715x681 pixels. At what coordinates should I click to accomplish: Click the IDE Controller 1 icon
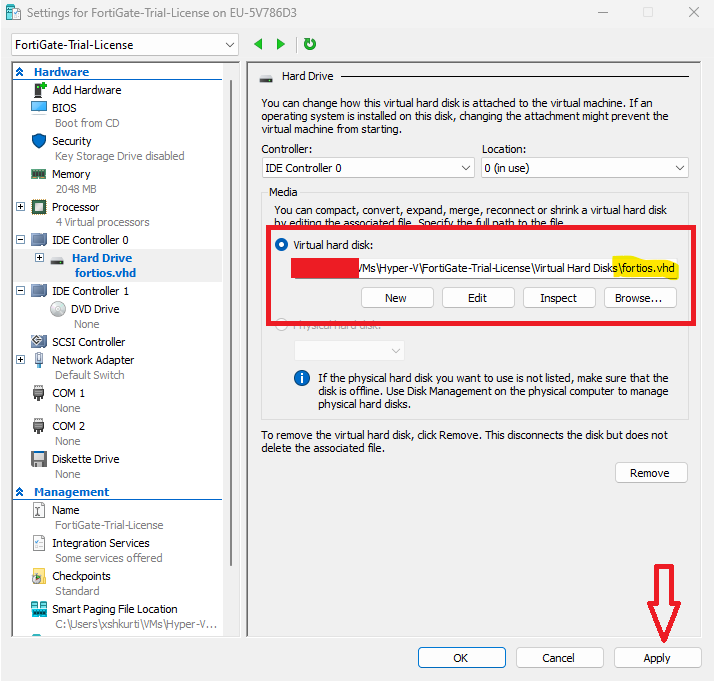[39, 291]
